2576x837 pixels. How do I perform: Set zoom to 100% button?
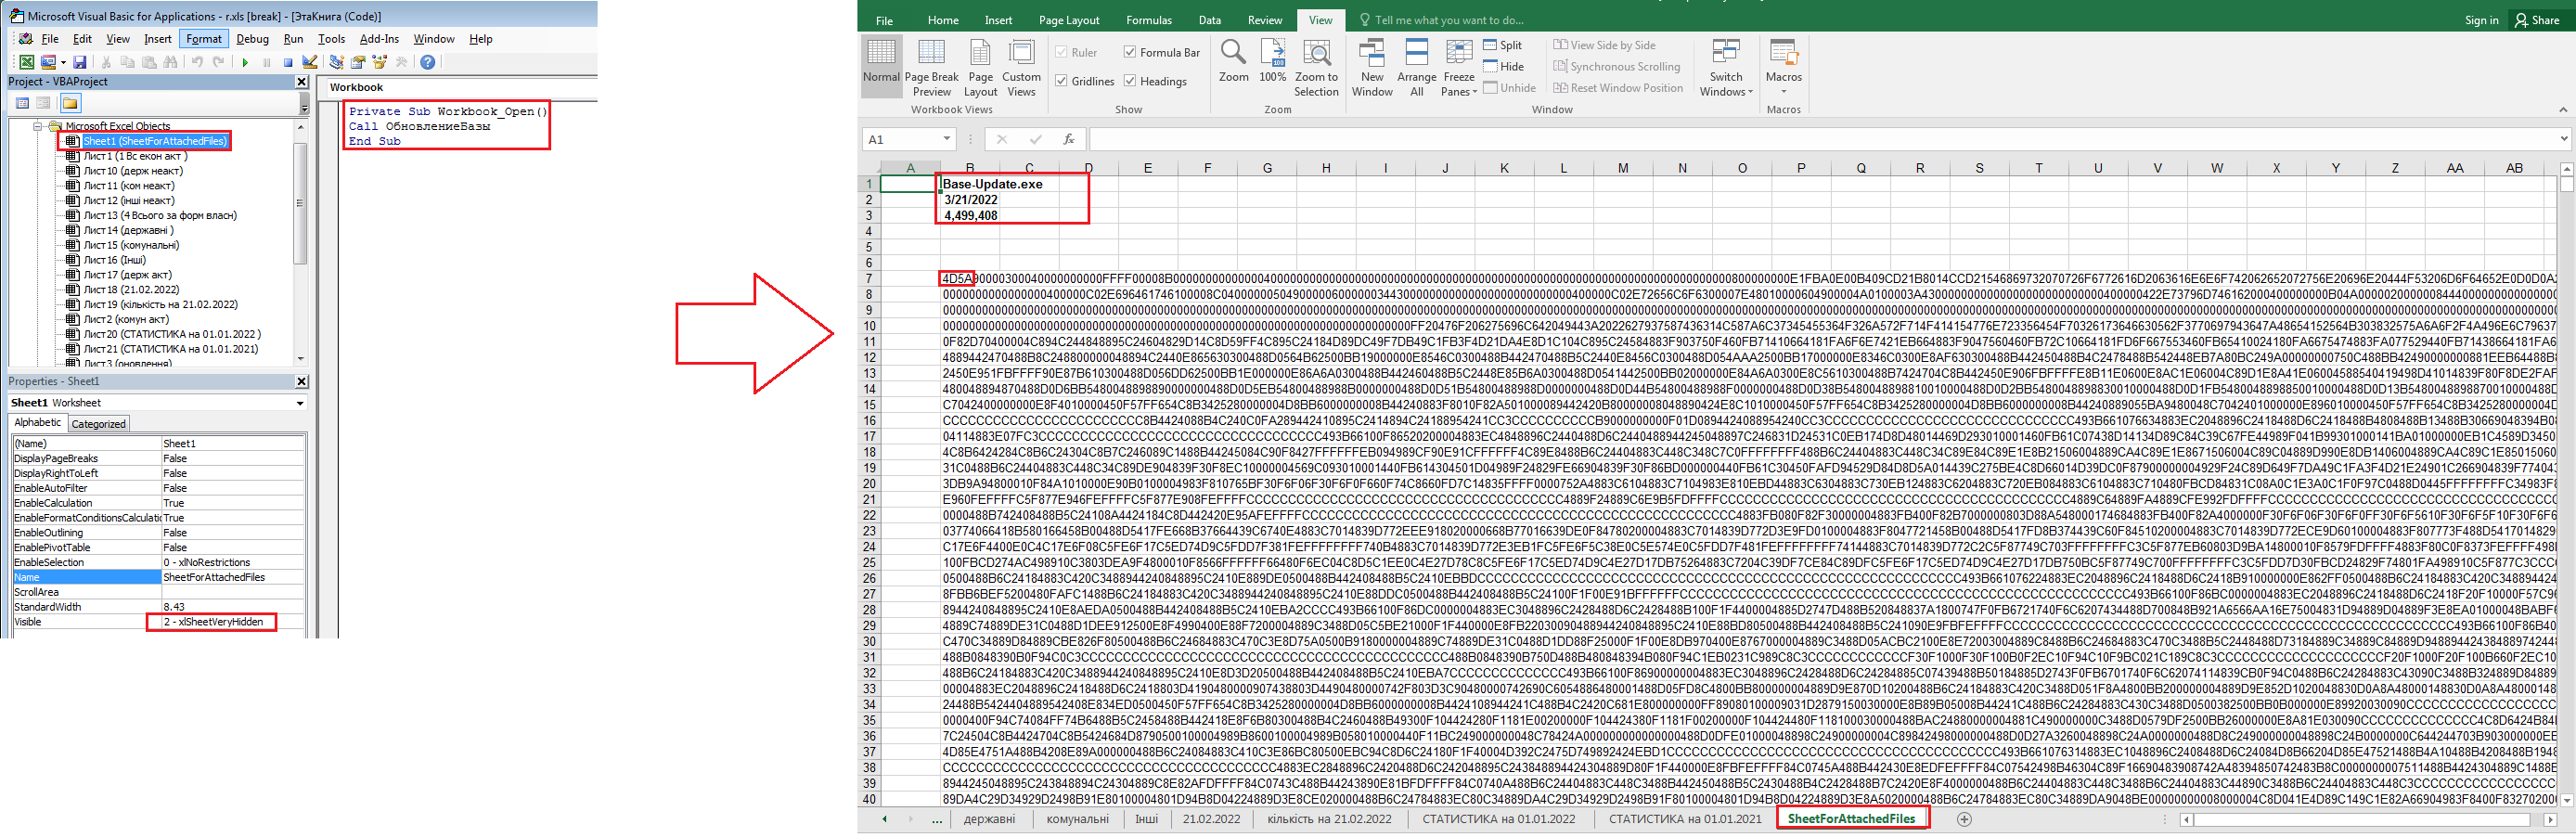[x=1272, y=61]
